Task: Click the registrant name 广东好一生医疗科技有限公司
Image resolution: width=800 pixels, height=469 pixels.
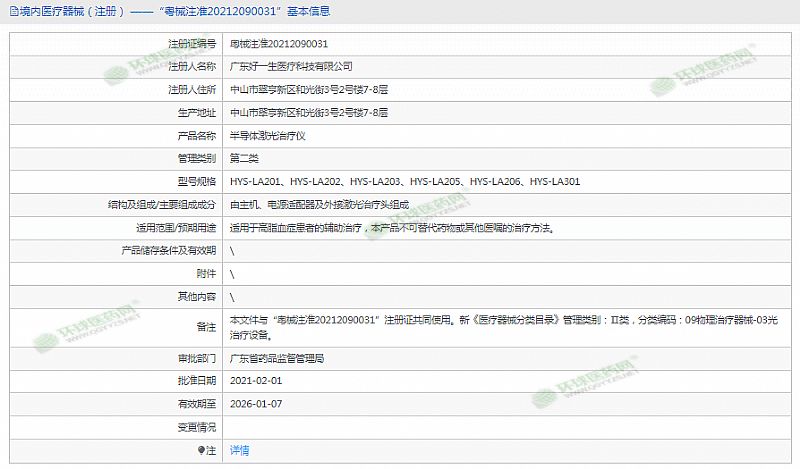Action: click(x=291, y=67)
